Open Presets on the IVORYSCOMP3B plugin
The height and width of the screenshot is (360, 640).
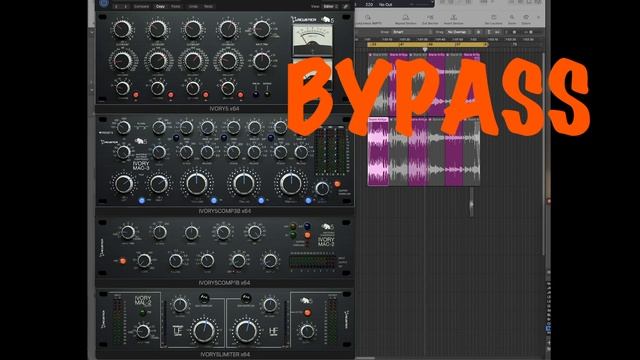click(106, 133)
